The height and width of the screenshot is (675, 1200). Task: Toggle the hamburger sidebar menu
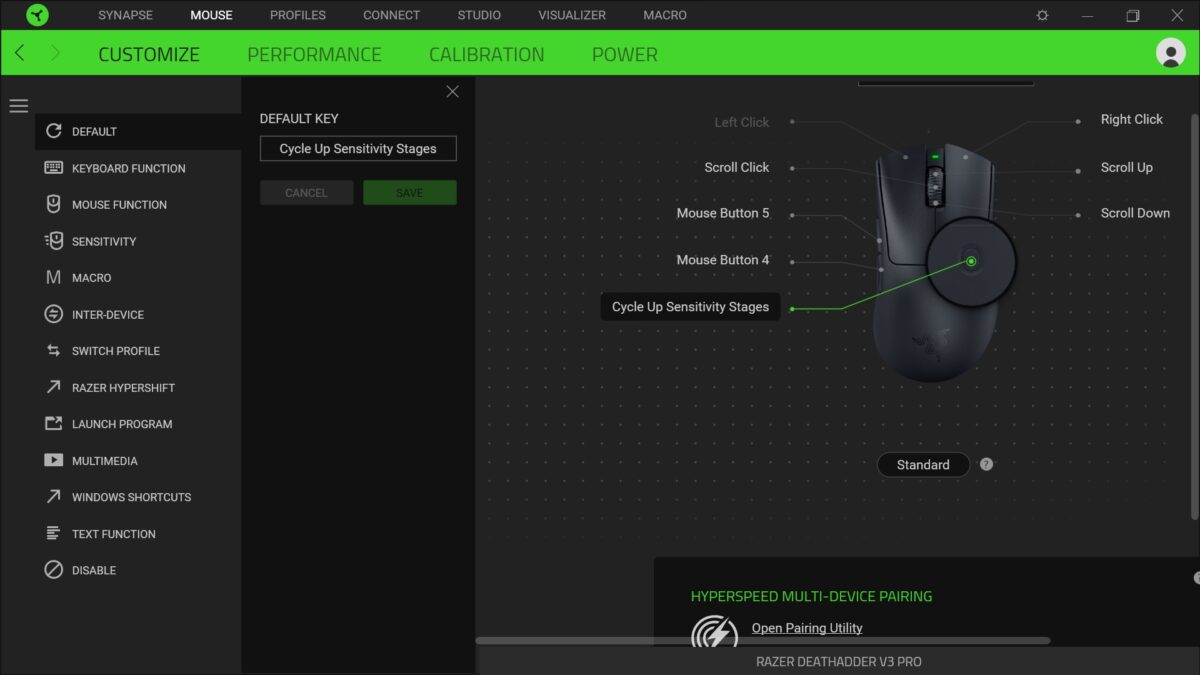(19, 106)
